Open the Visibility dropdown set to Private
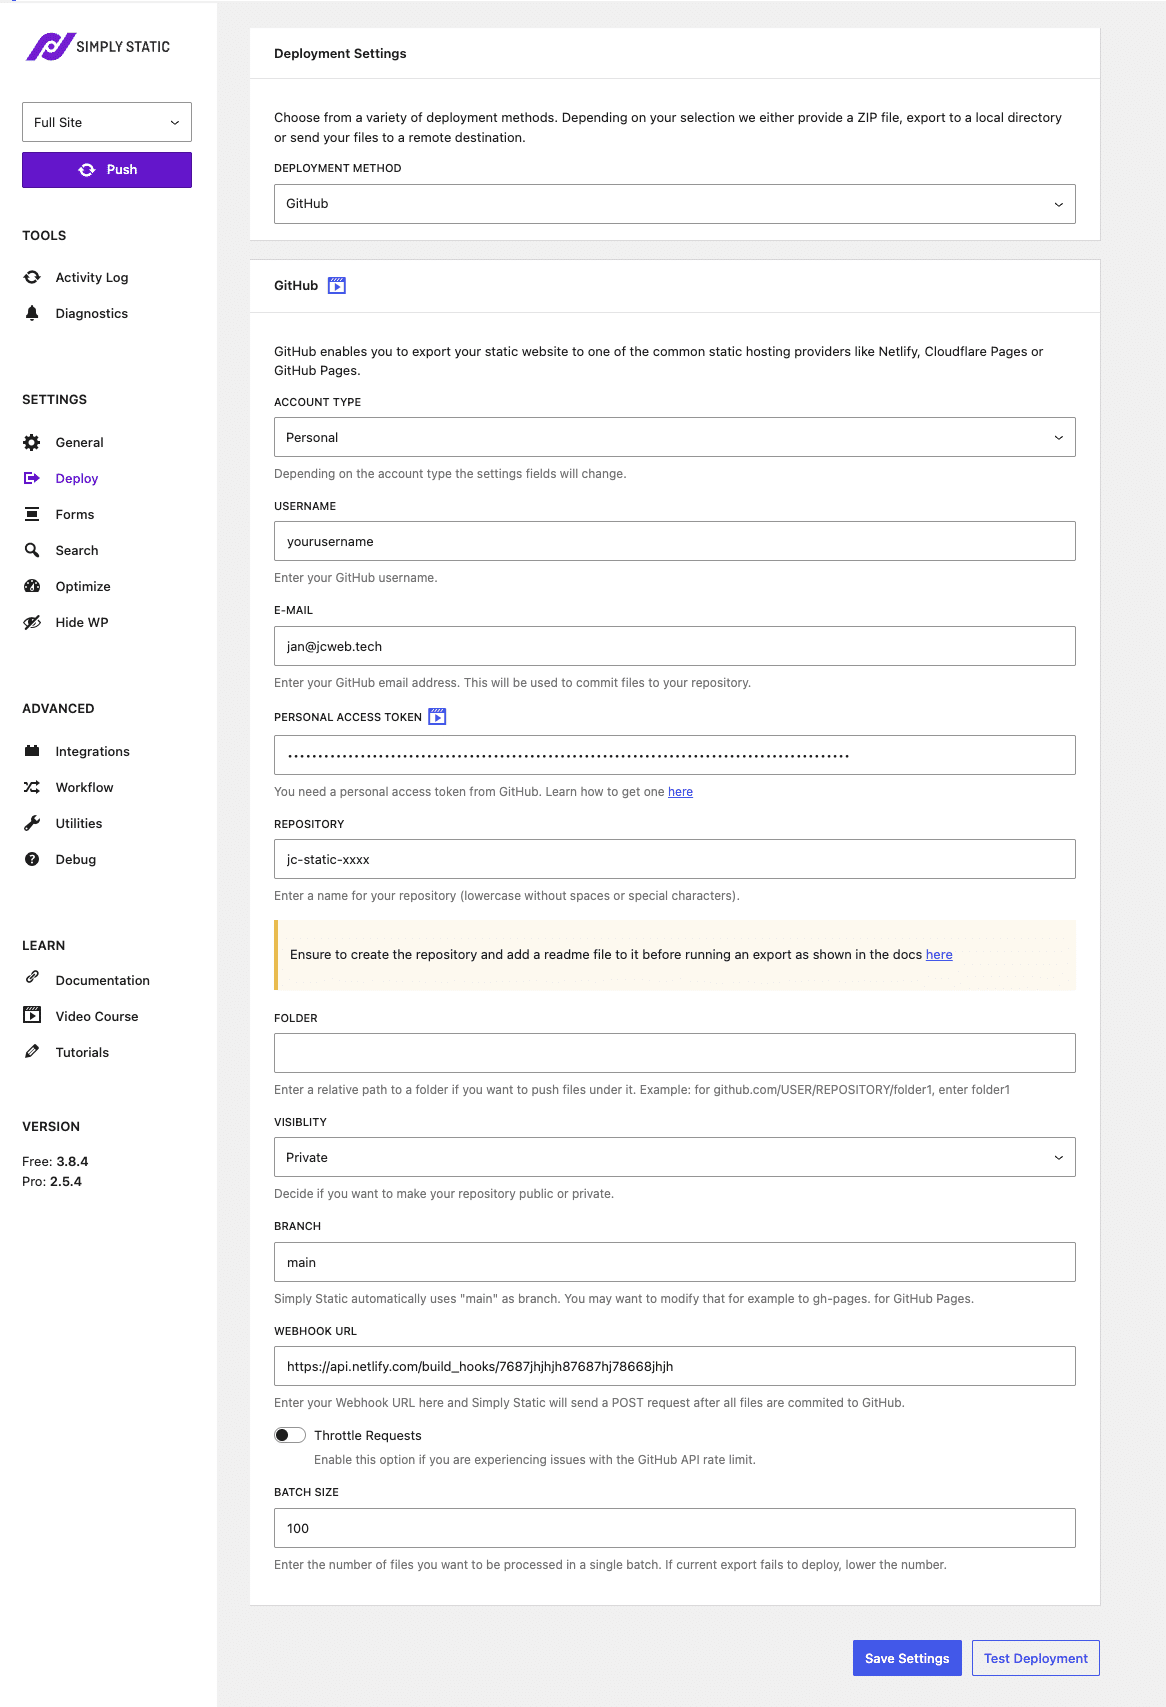This screenshot has height=1707, width=1166. tap(675, 1157)
